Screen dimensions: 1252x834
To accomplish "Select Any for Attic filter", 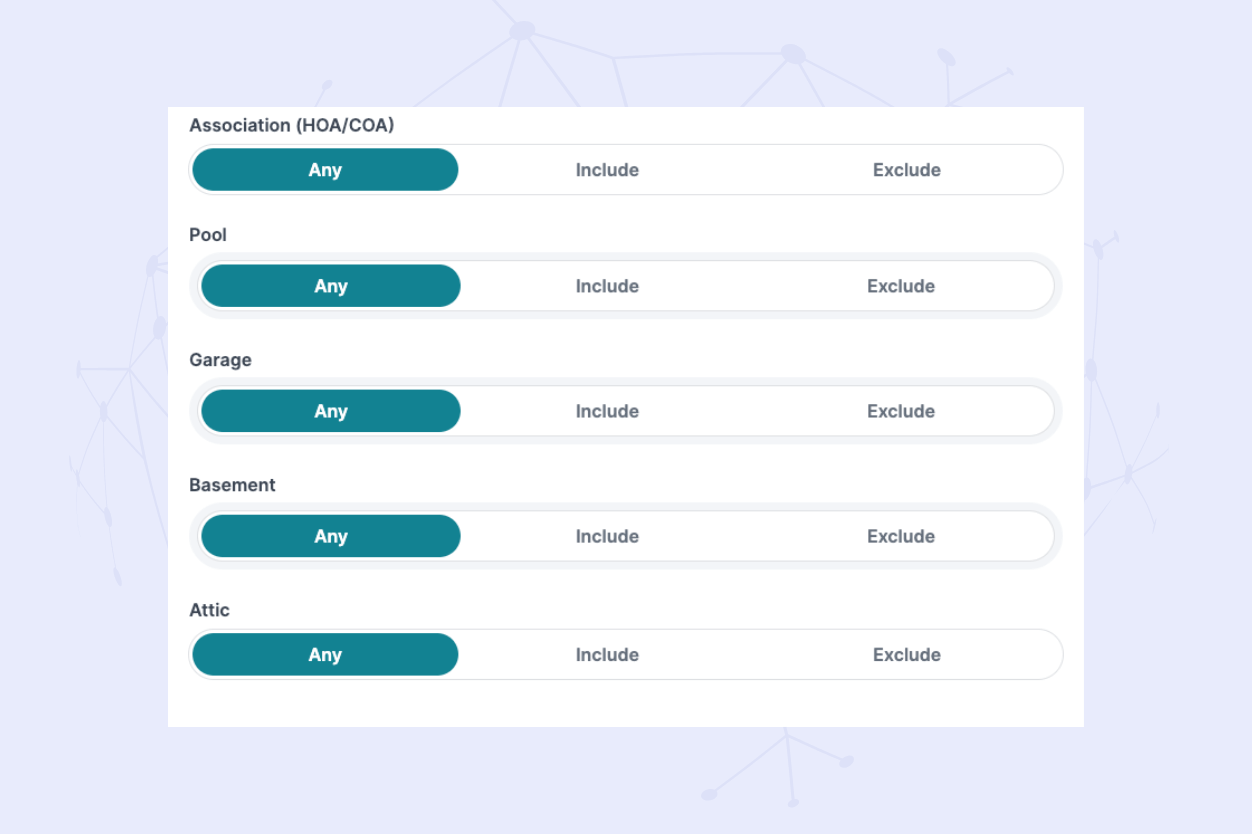I will click(325, 655).
